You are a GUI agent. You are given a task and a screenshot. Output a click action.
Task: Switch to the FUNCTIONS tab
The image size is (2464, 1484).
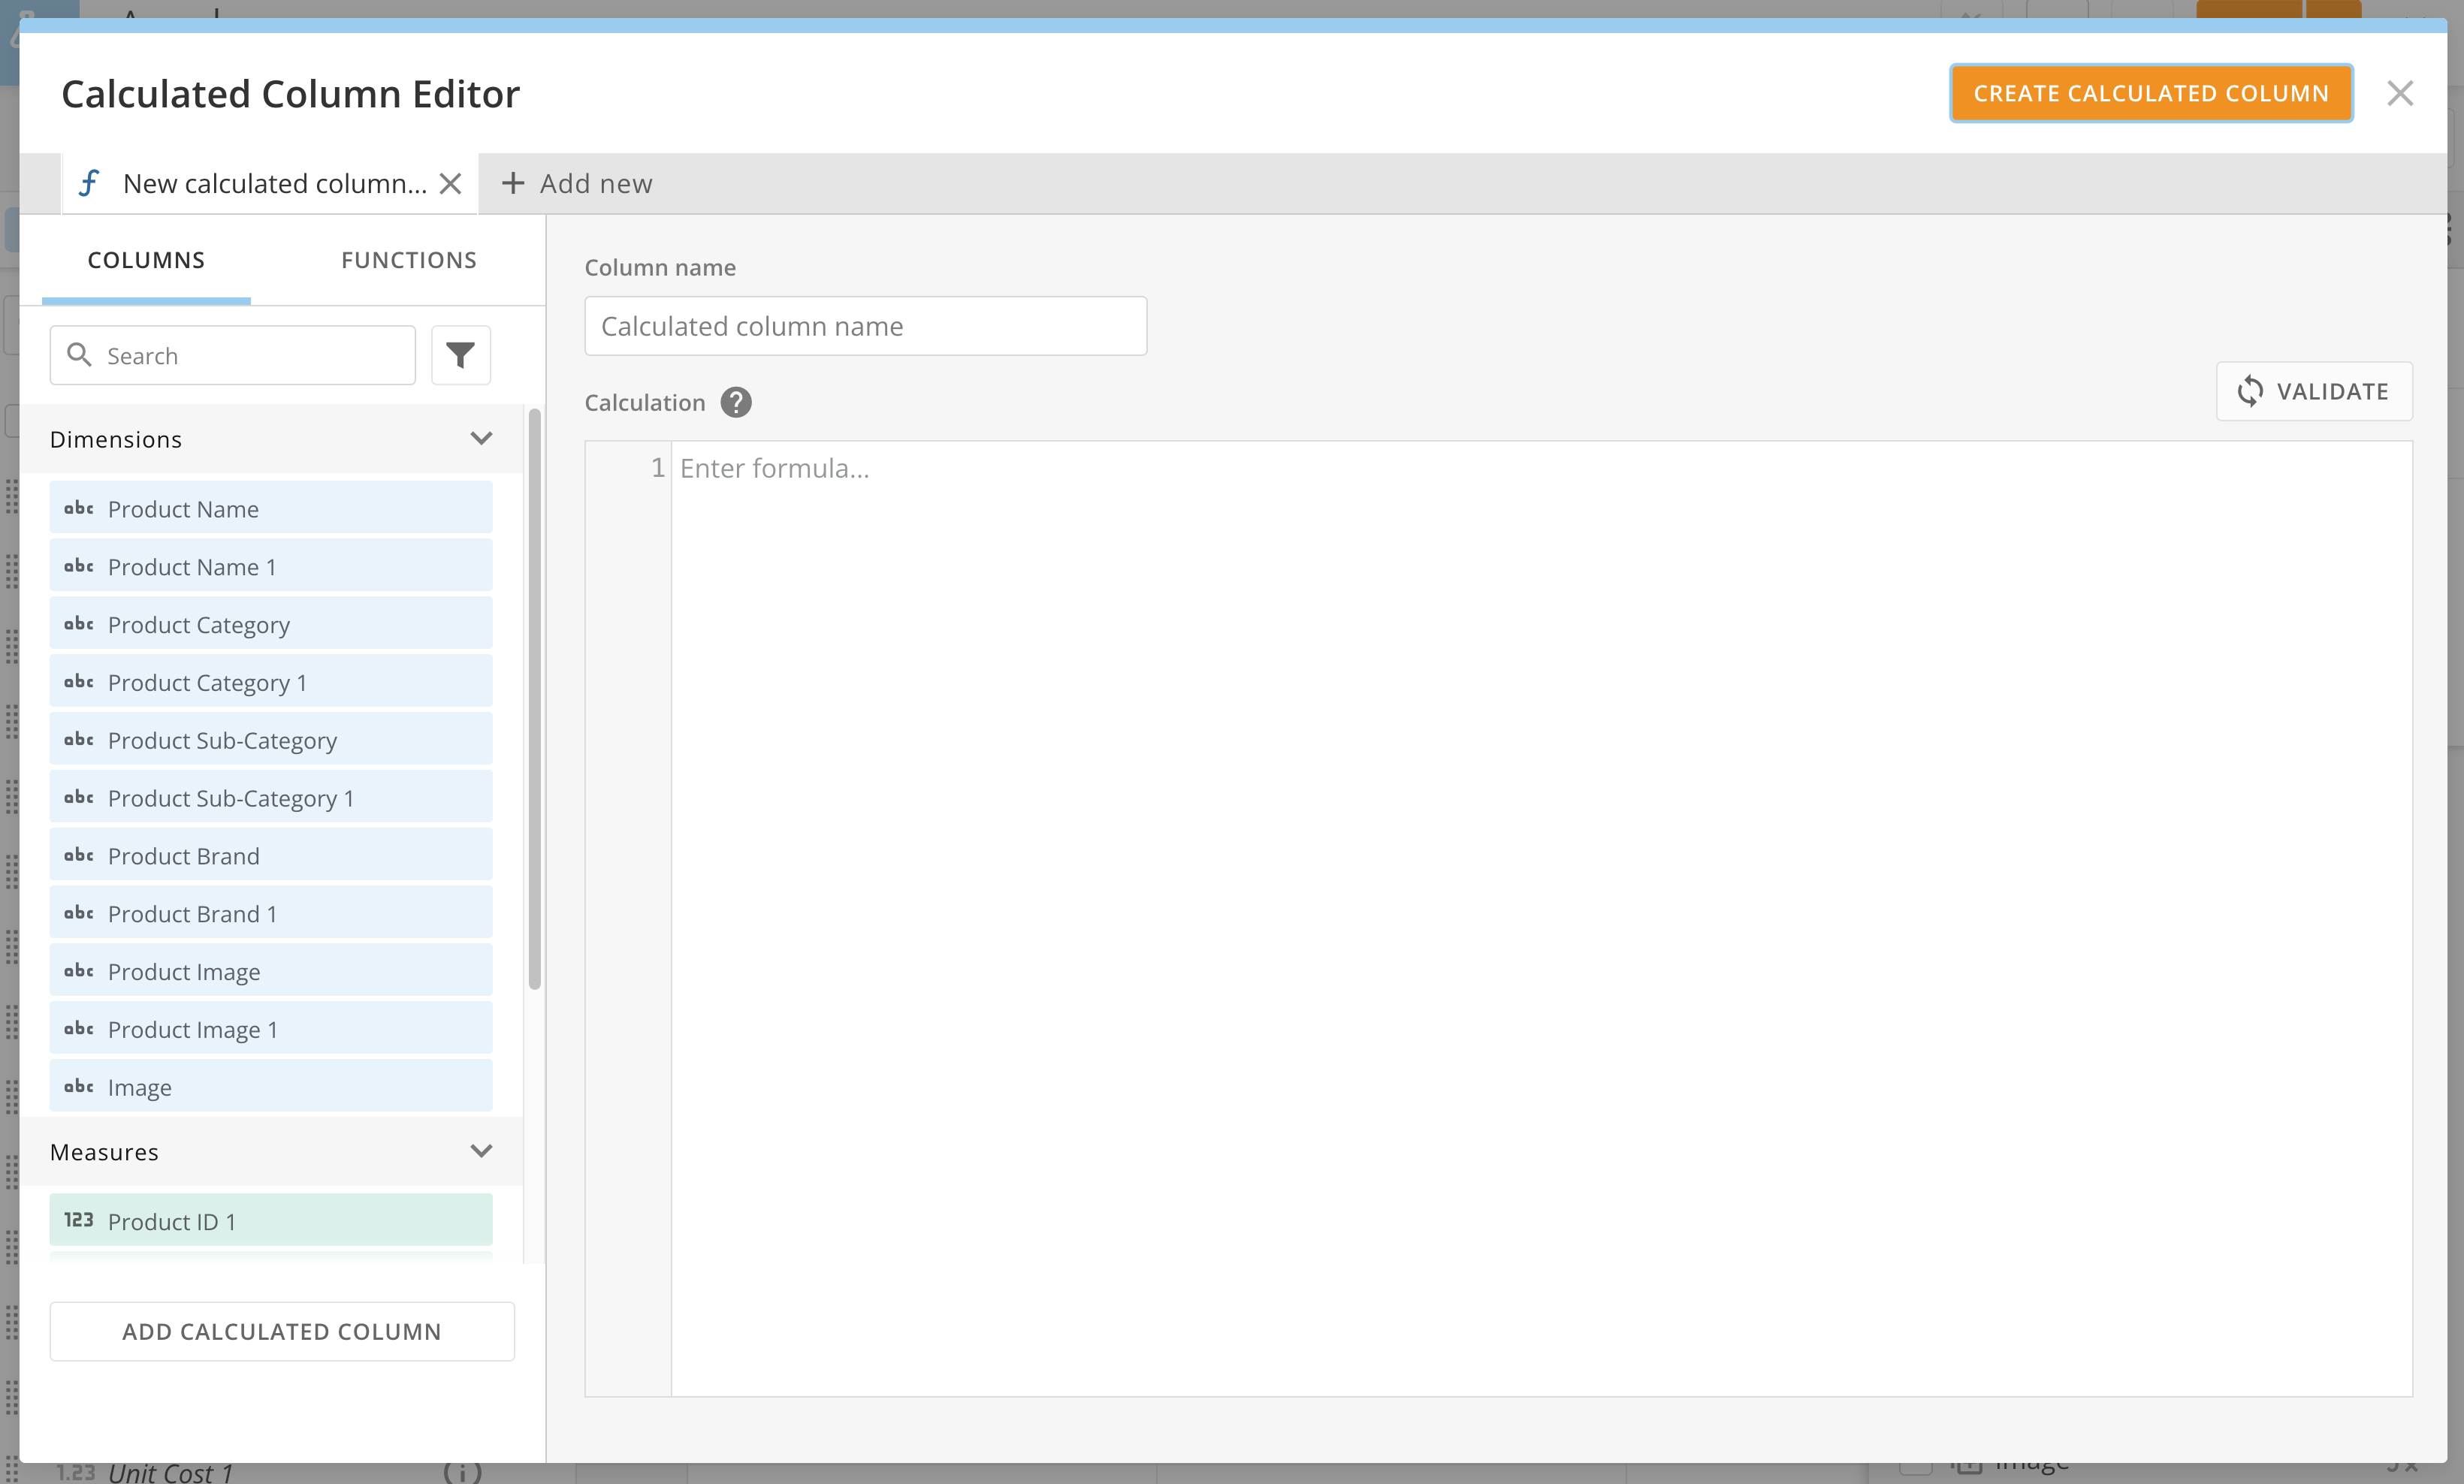(408, 260)
